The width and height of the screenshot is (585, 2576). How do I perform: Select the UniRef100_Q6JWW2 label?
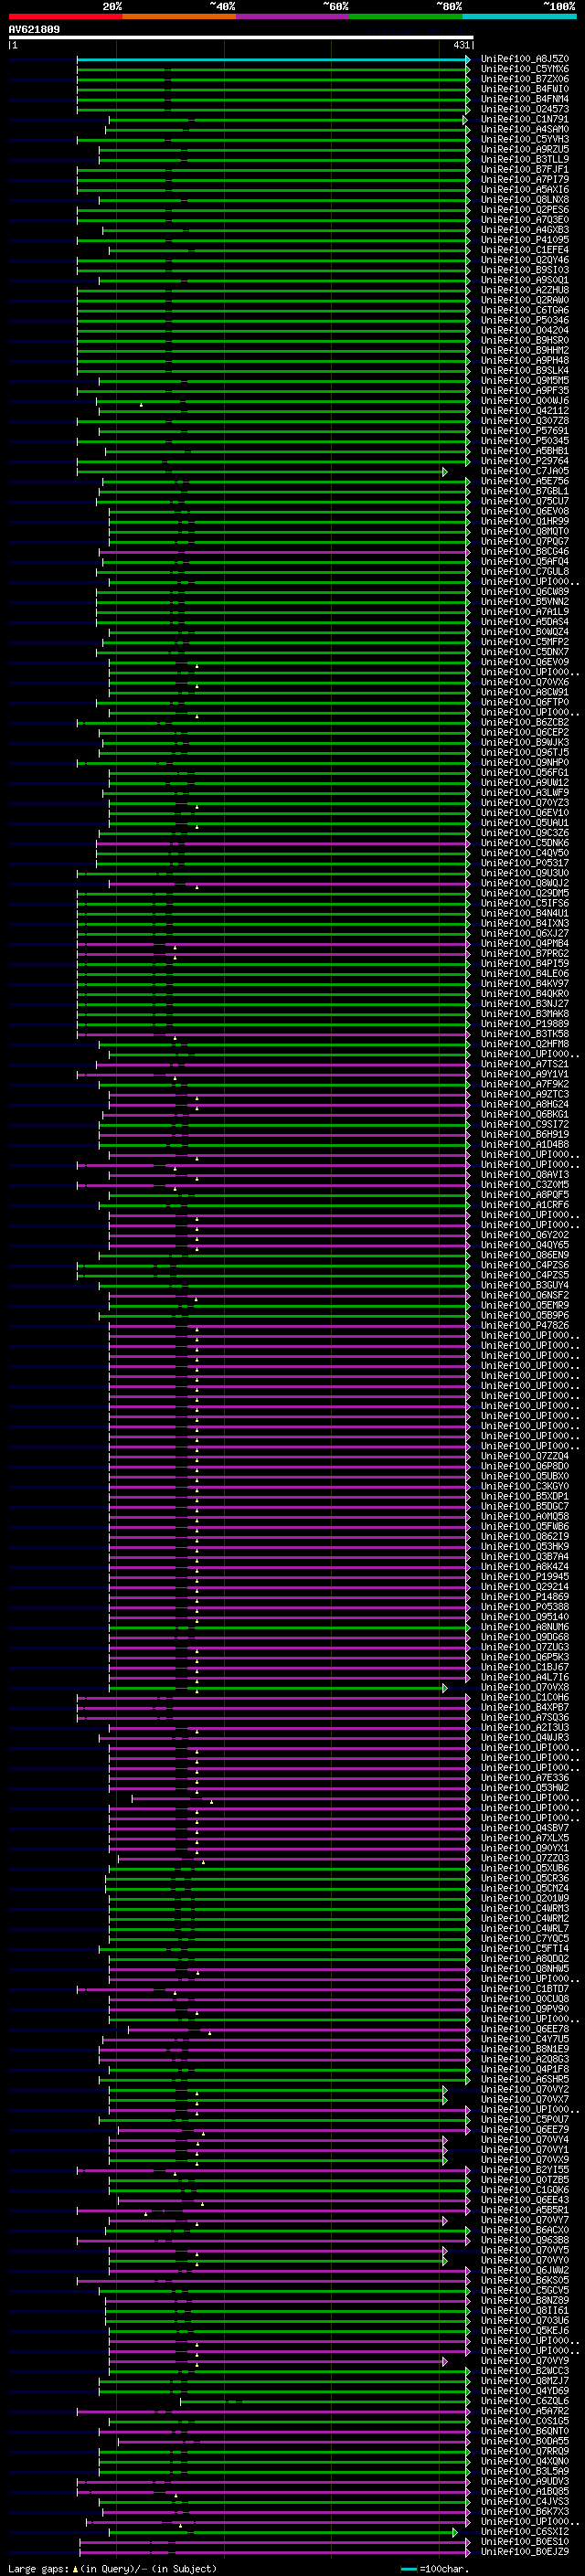tap(525, 2270)
